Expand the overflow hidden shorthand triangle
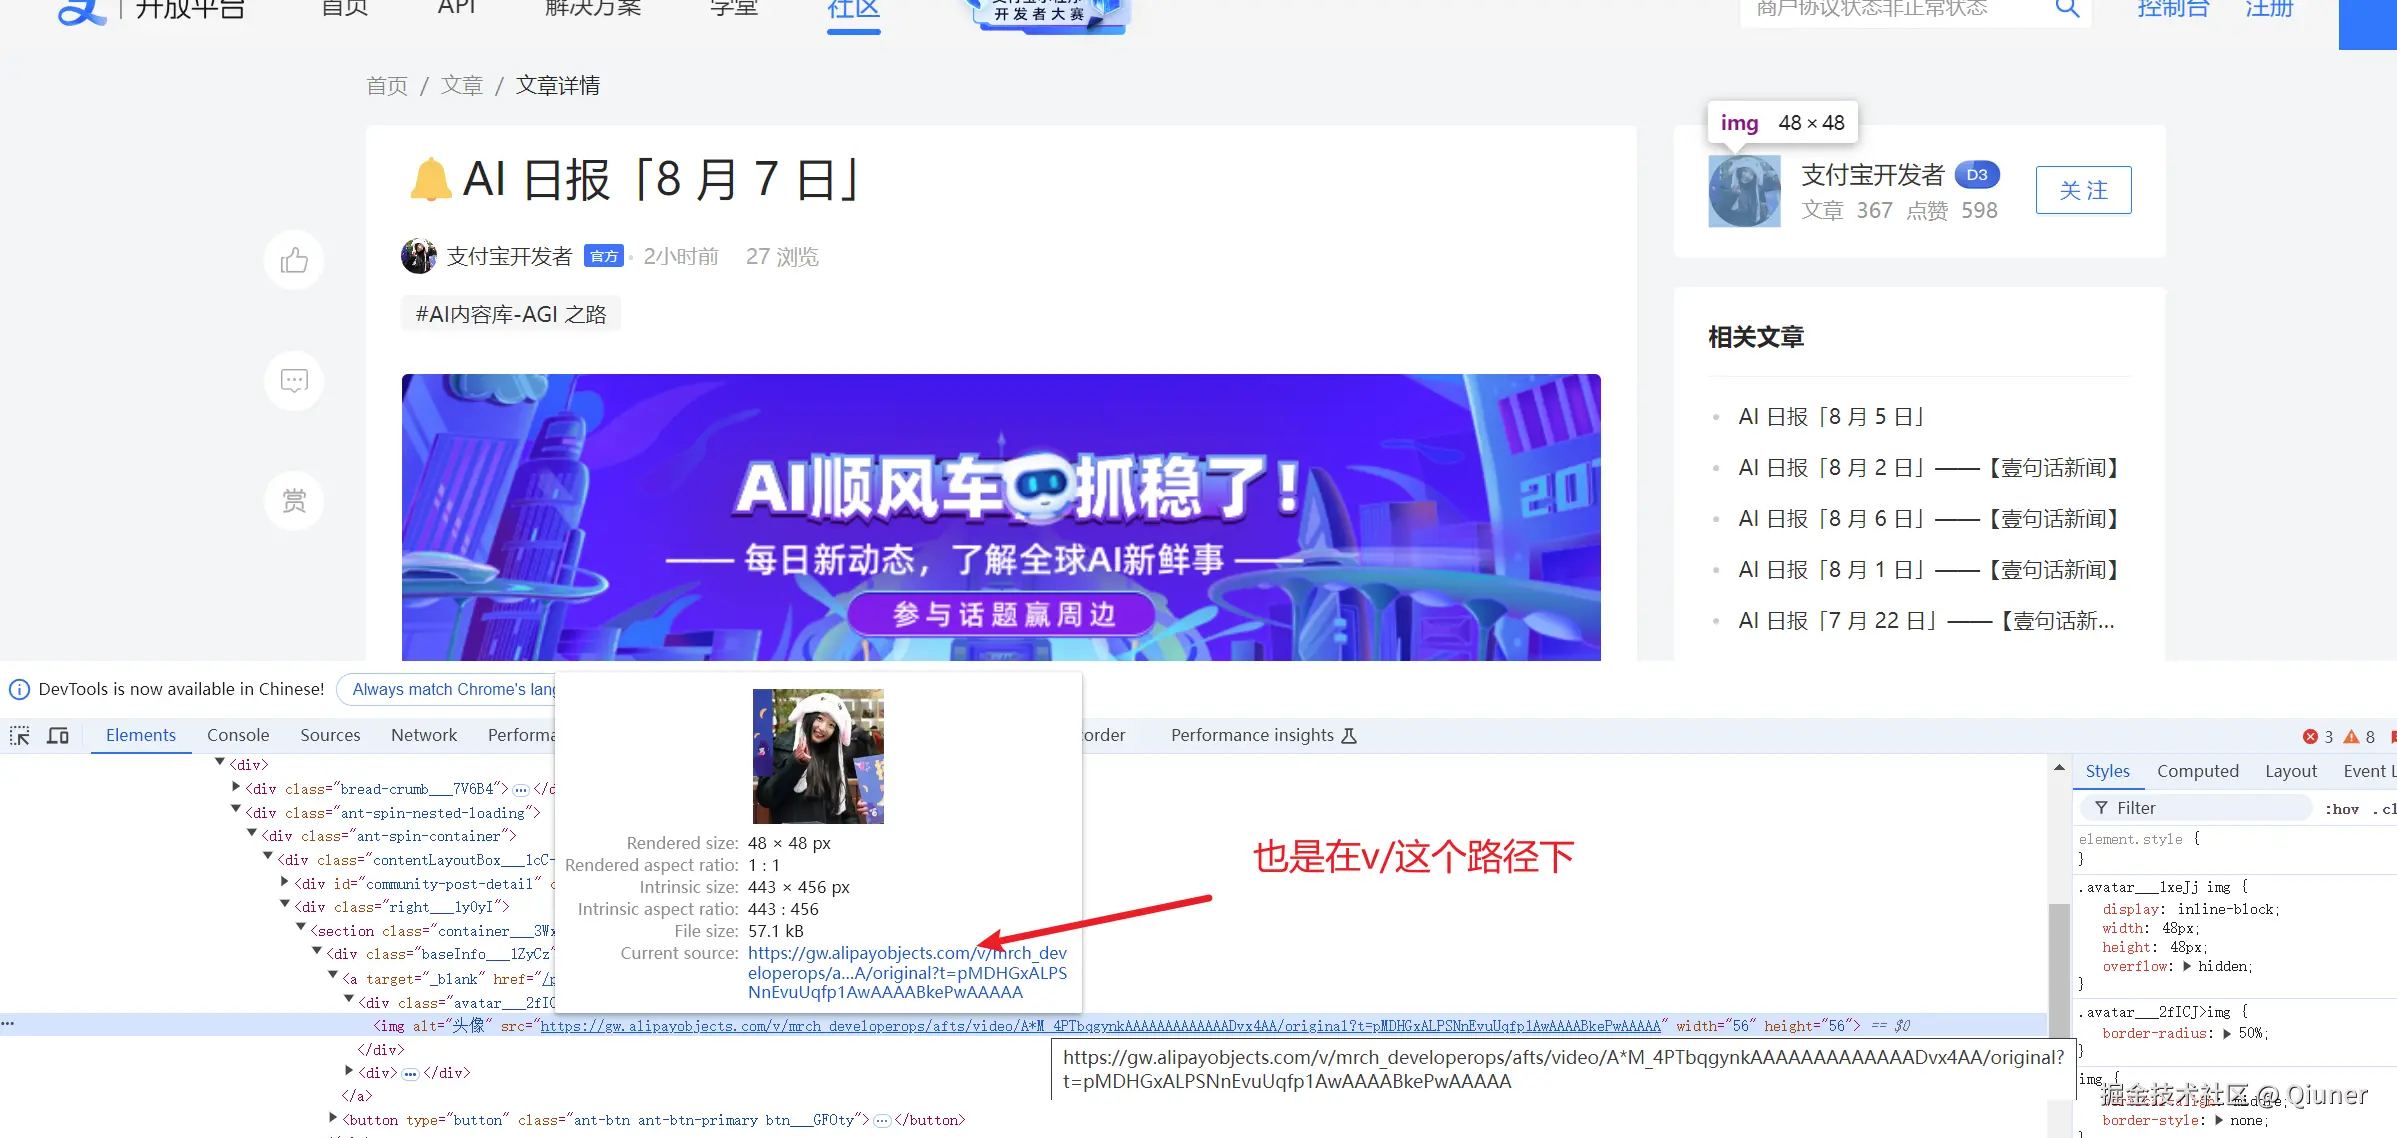Viewport: 2397px width, 1138px height. (x=2187, y=966)
